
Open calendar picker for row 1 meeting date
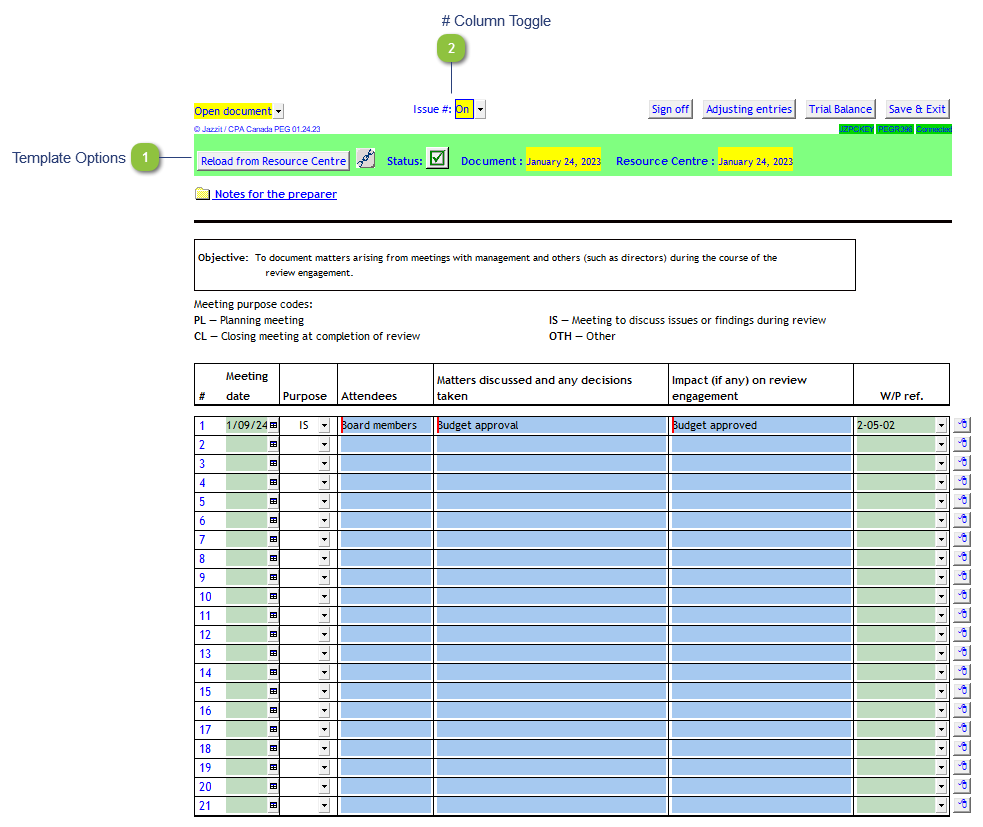[273, 425]
